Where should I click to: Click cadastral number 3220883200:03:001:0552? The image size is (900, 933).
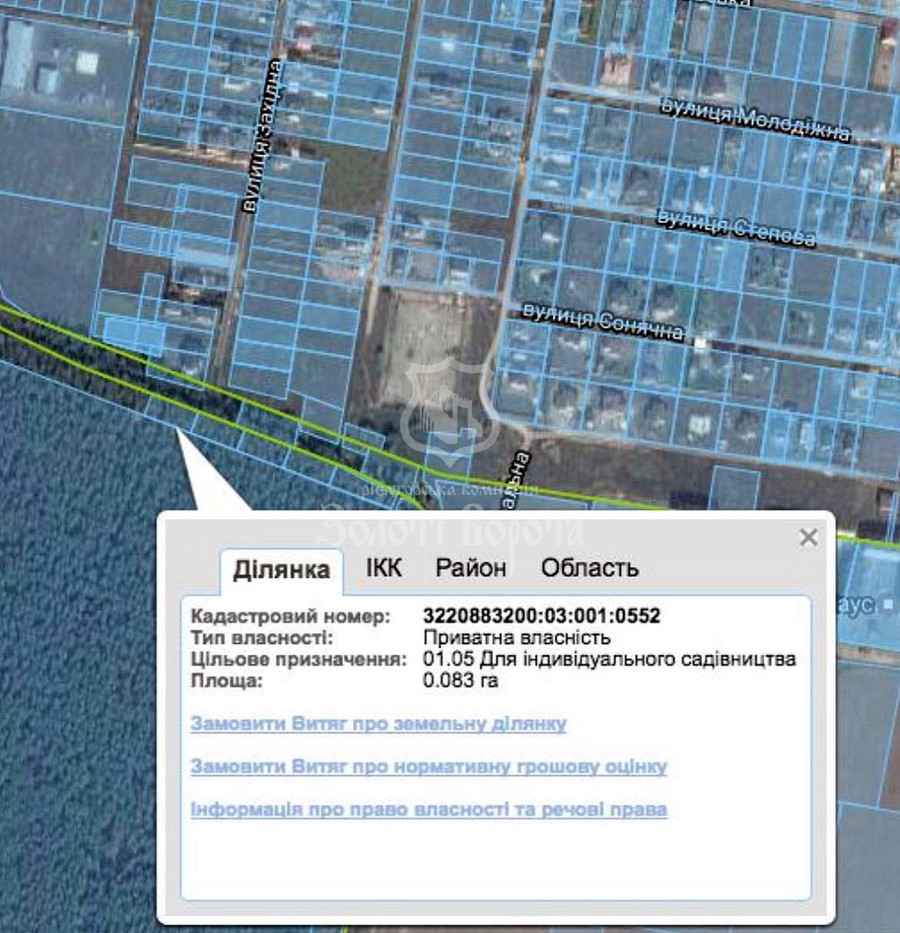coord(541,616)
